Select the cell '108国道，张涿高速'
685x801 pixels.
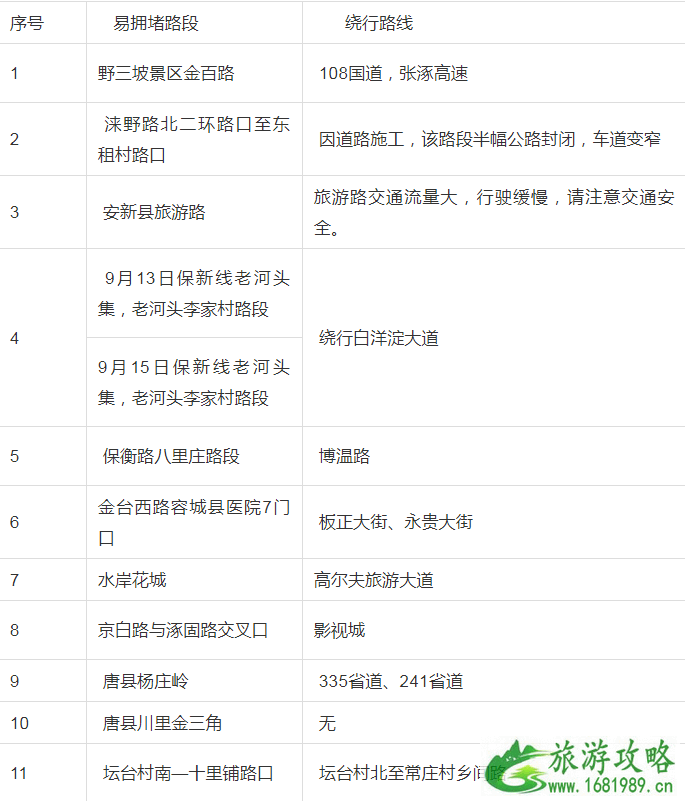[x=493, y=73]
